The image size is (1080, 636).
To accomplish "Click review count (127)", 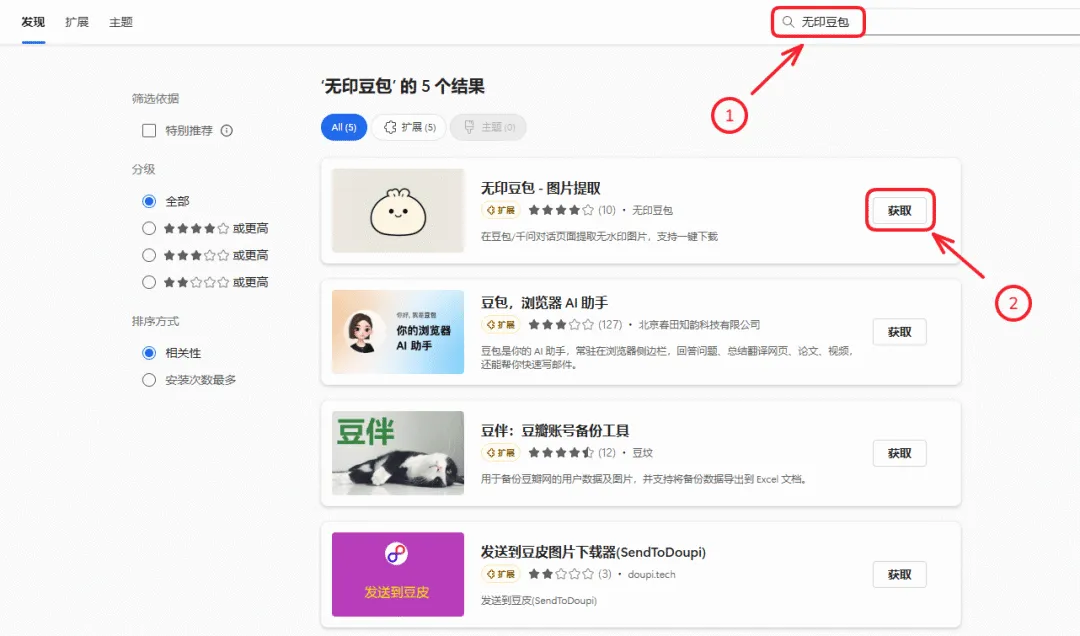I will (610, 325).
